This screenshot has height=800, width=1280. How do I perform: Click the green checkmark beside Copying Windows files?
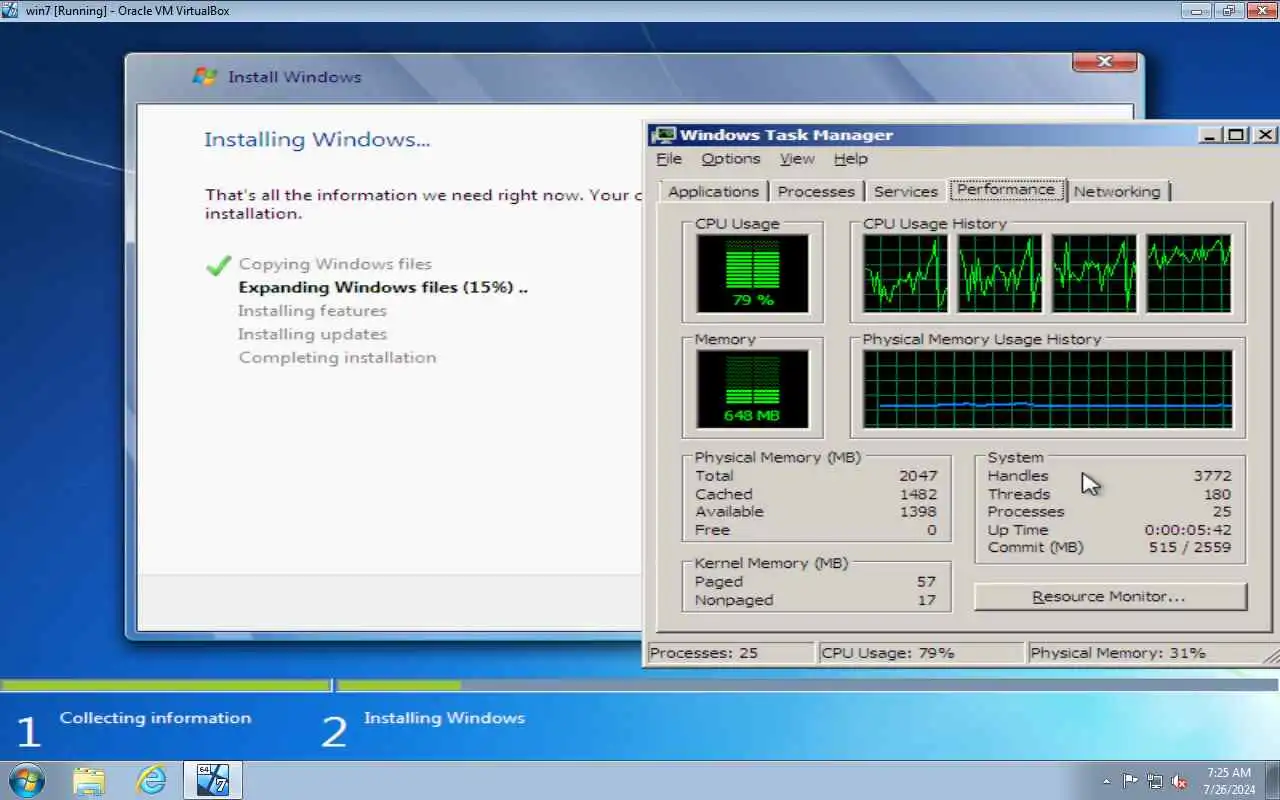coord(218,265)
